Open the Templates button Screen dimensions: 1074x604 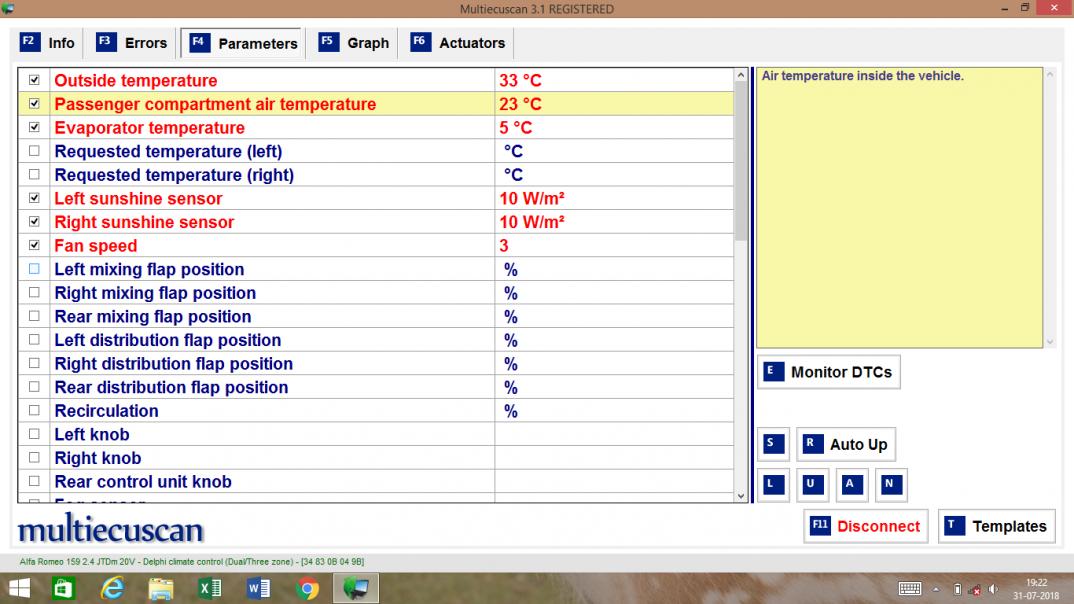(x=997, y=526)
